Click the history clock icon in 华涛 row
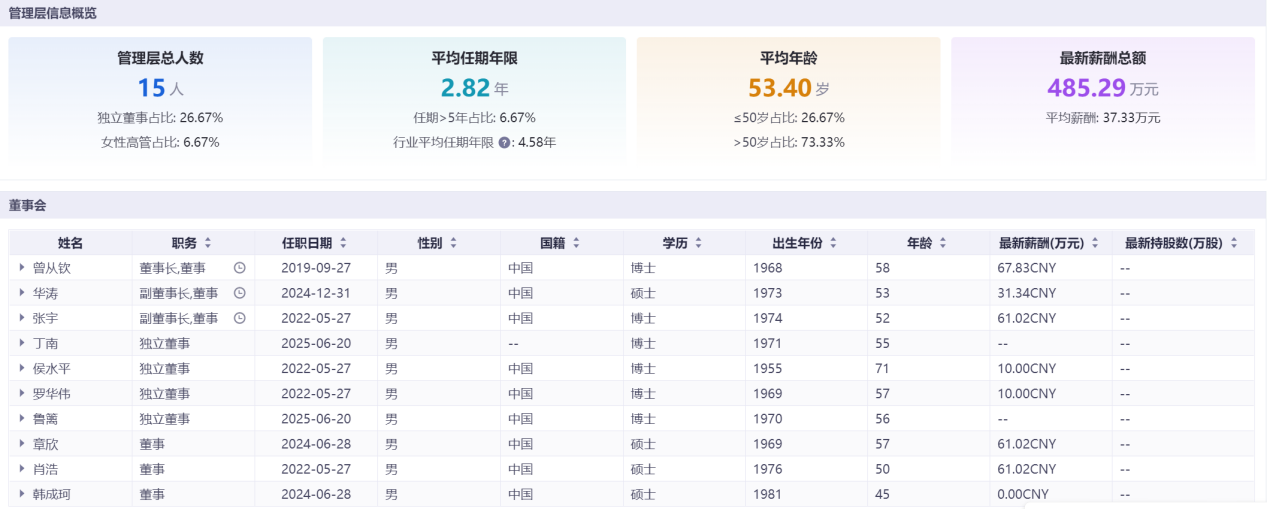Image resolution: width=1267 pixels, height=509 pixels. click(x=240, y=293)
